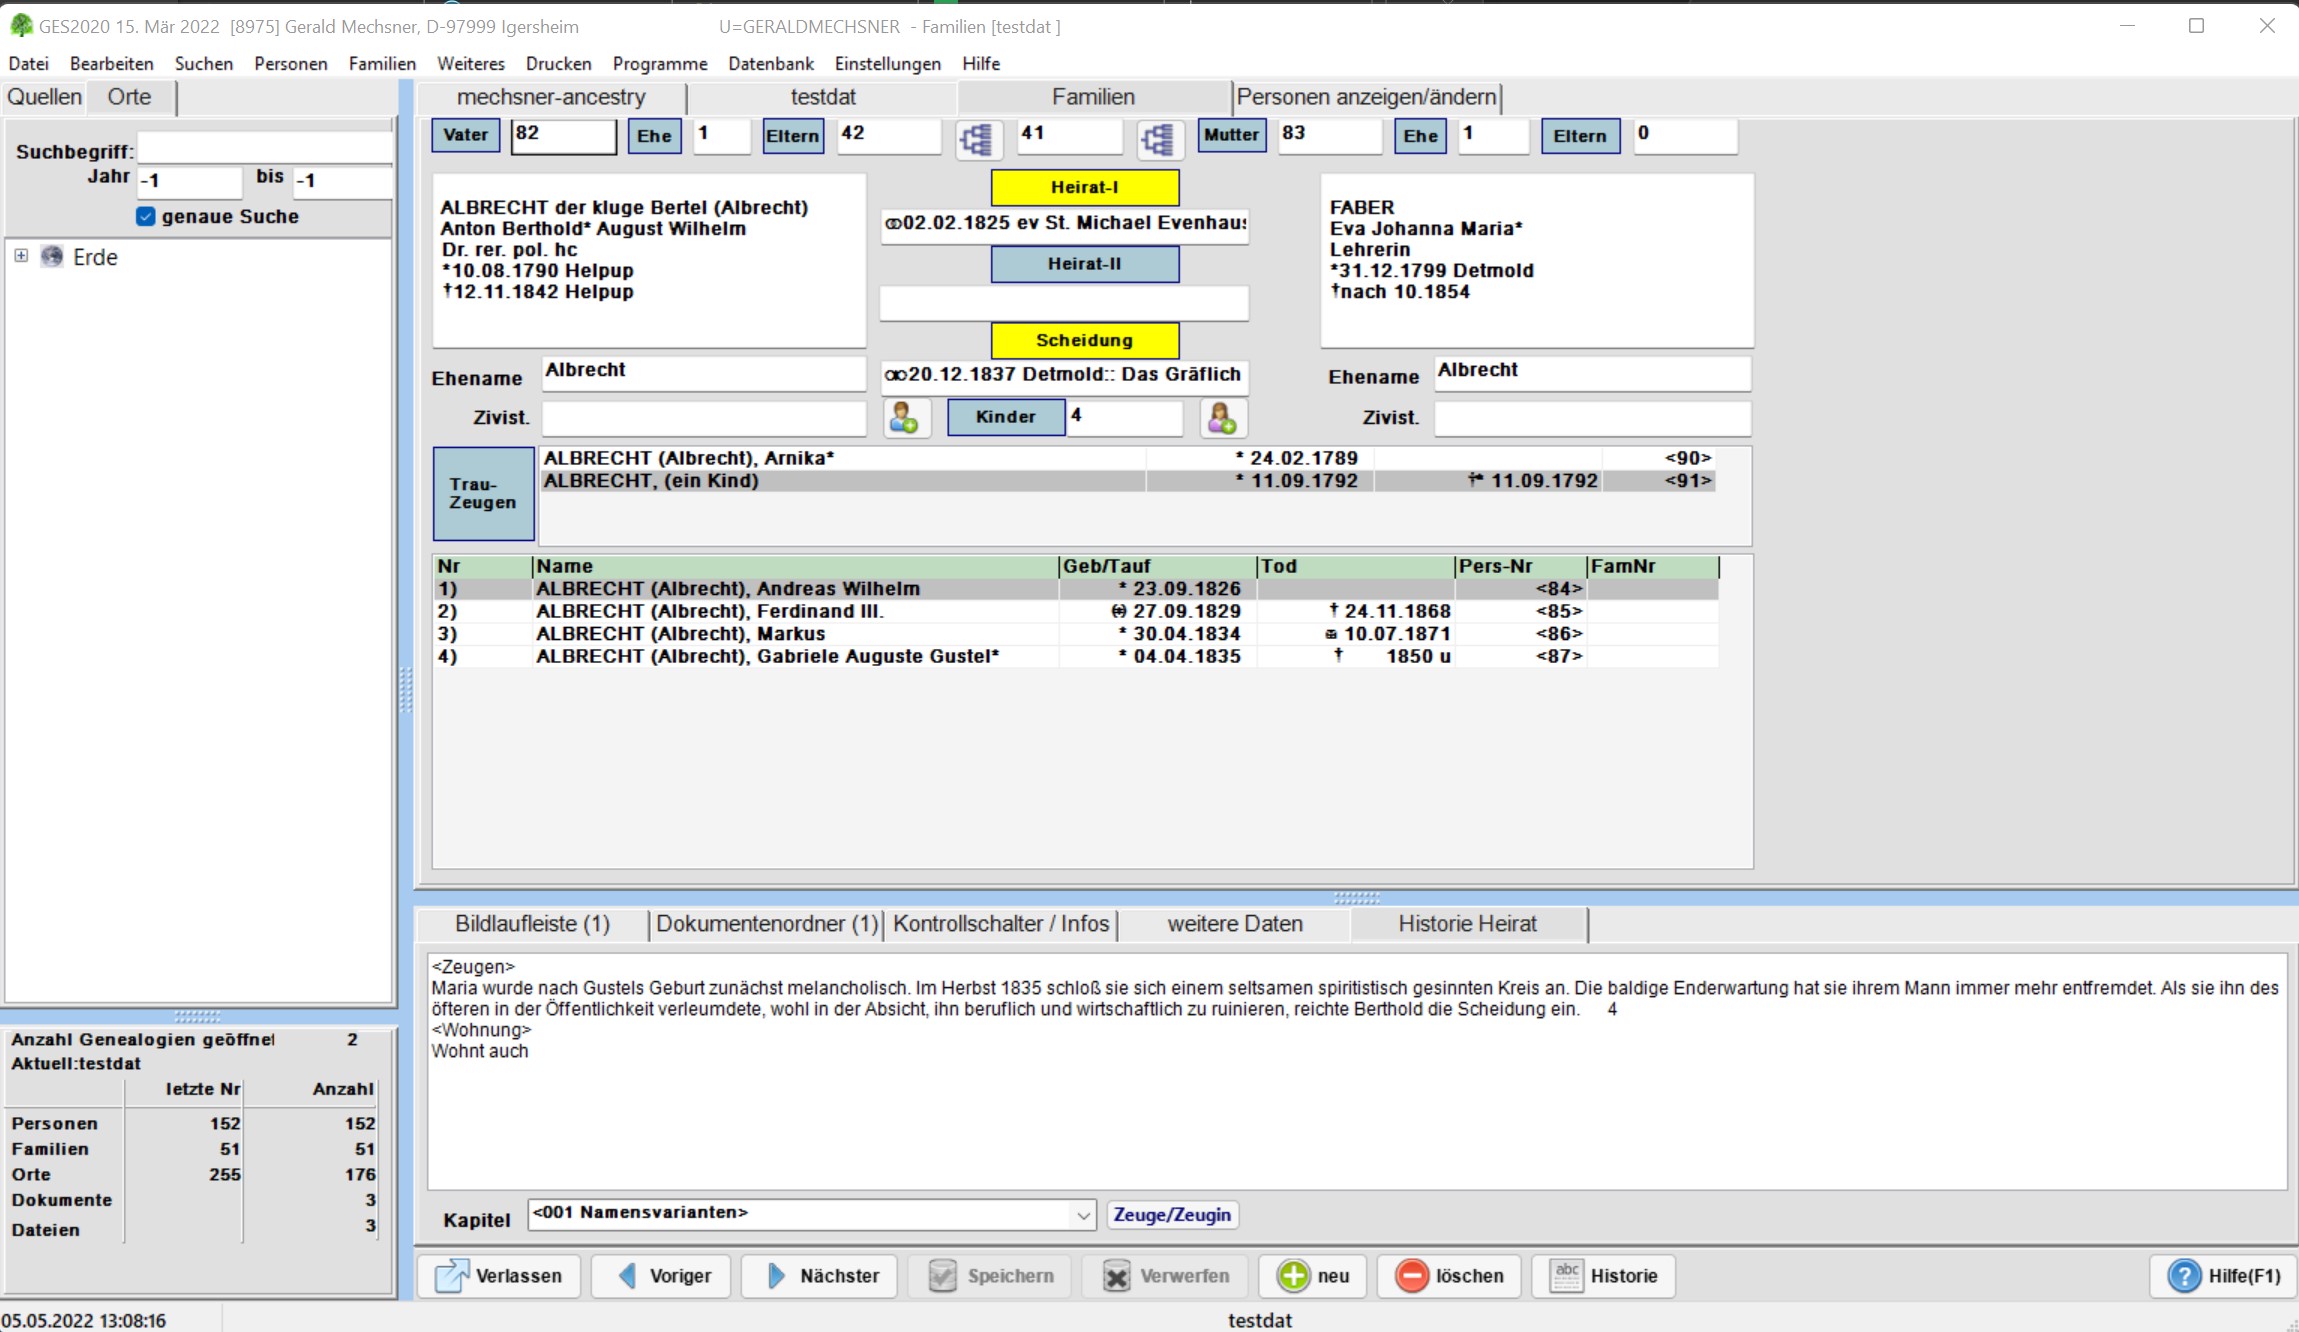Image resolution: width=2299 pixels, height=1332 pixels.
Task: Switch to the testdat tab
Action: click(823, 97)
